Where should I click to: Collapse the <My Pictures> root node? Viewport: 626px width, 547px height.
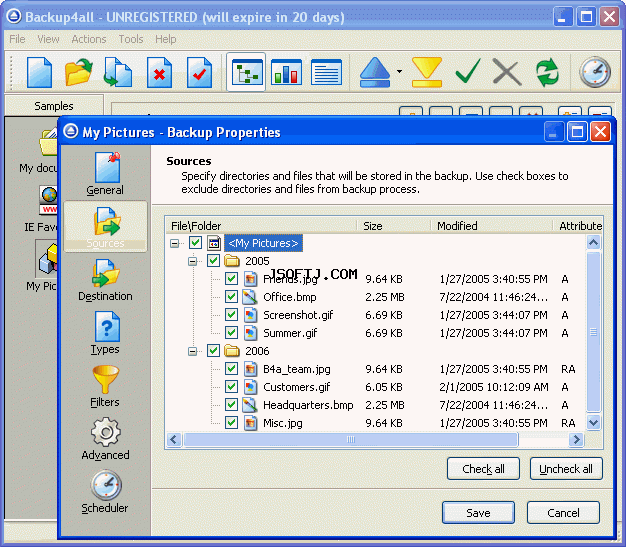pyautogui.click(x=174, y=243)
